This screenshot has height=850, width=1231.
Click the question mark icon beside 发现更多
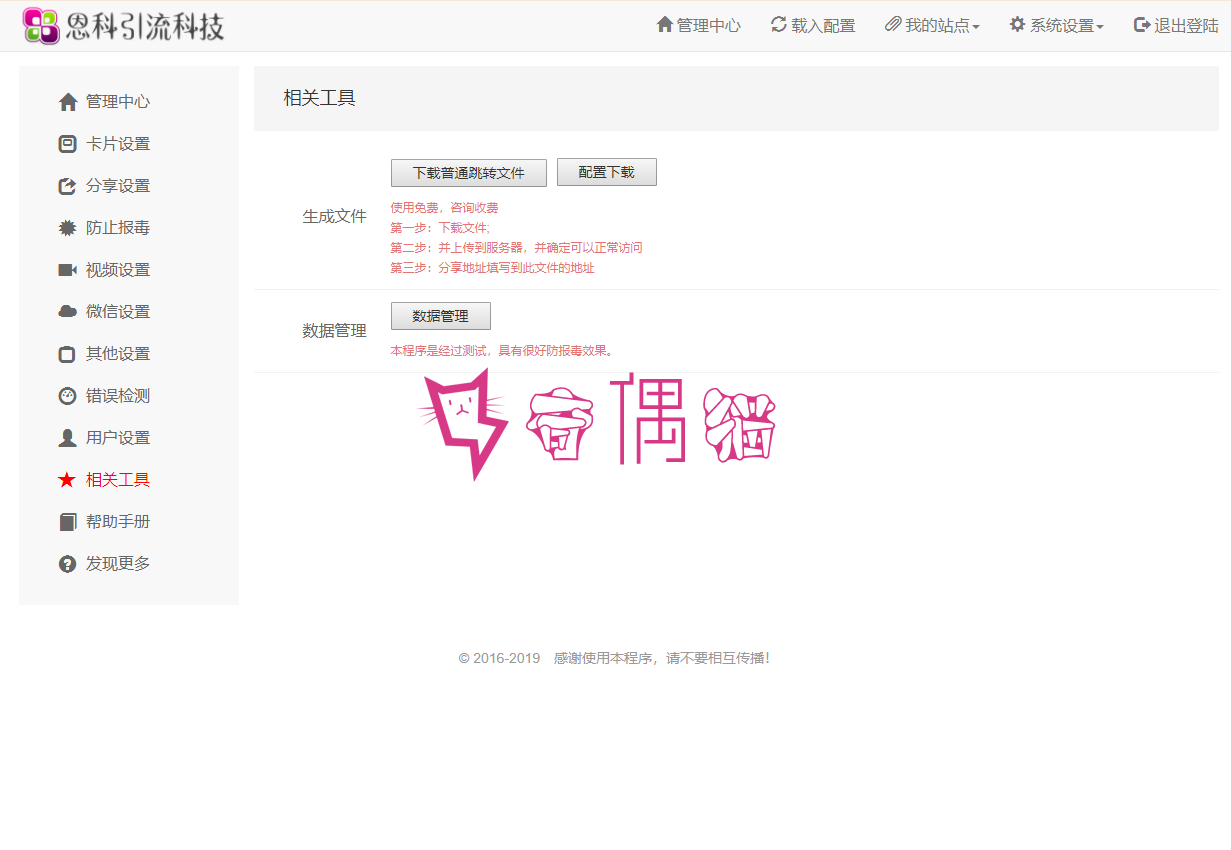67,564
